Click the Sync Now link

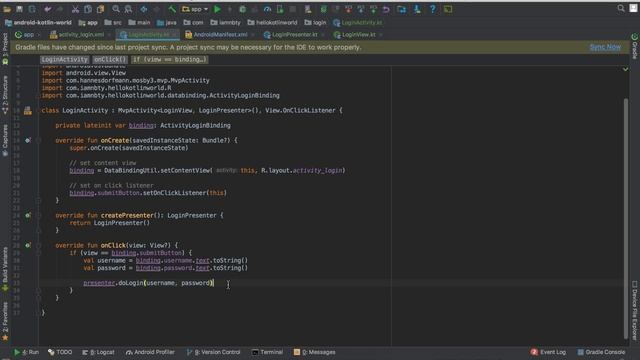(605, 47)
